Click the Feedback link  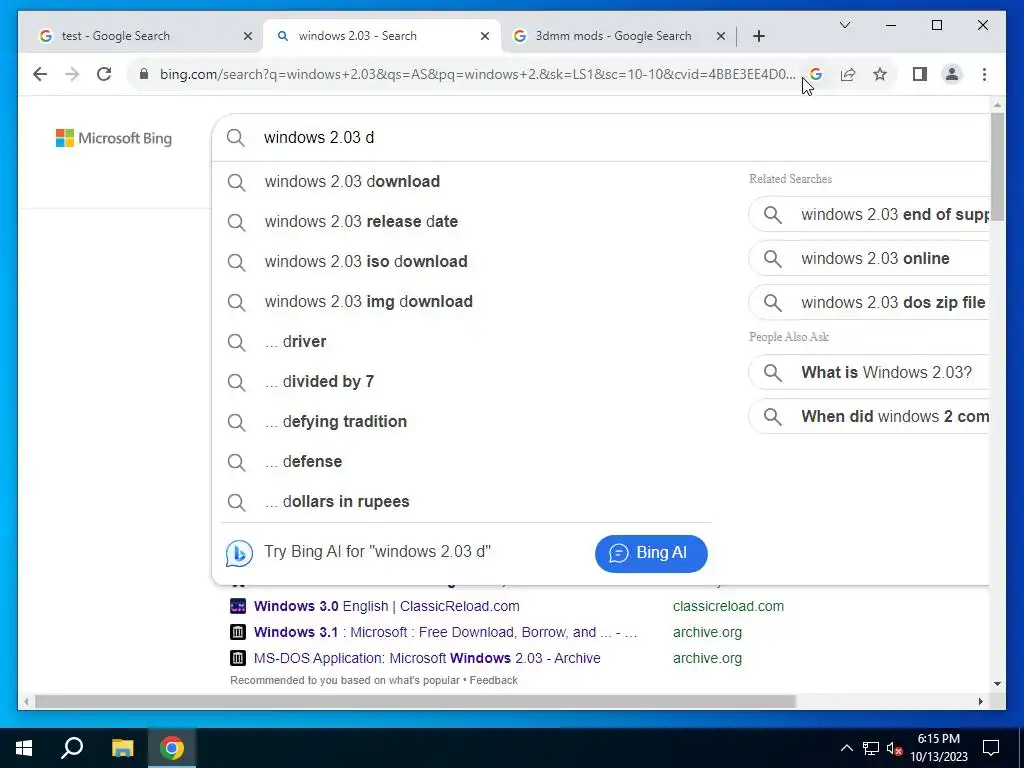click(494, 680)
